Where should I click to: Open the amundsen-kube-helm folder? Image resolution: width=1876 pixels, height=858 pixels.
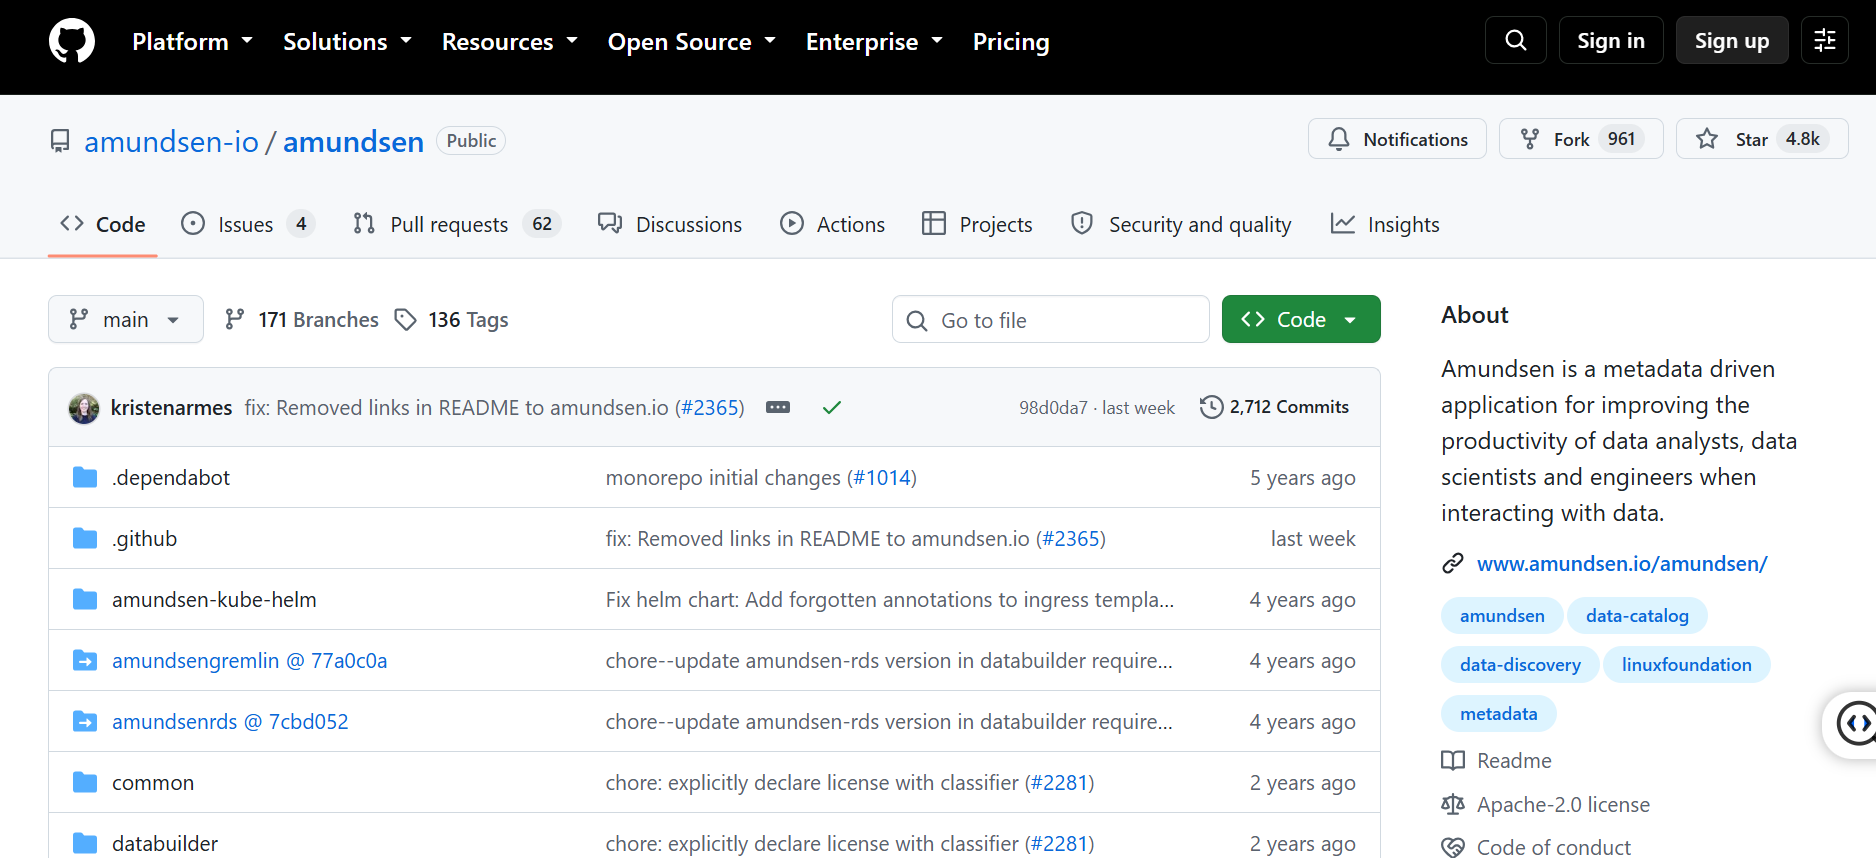coord(214,599)
